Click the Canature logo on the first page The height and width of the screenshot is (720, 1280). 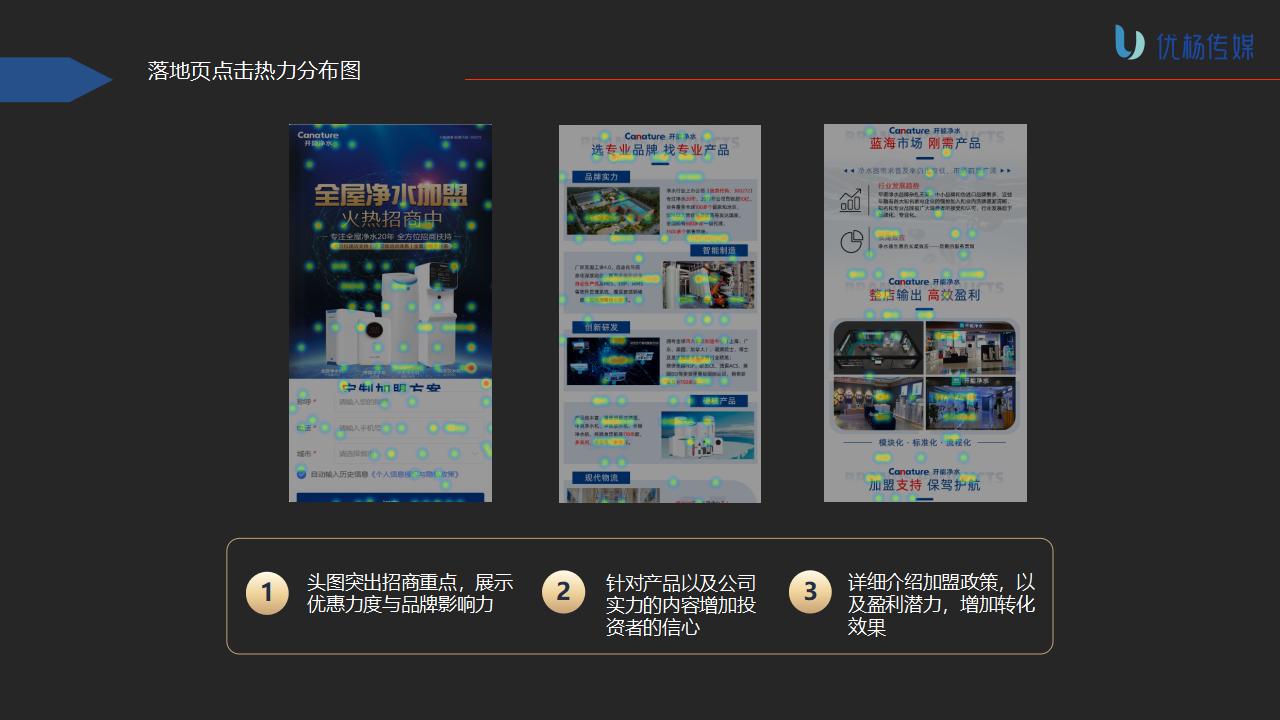coord(318,137)
